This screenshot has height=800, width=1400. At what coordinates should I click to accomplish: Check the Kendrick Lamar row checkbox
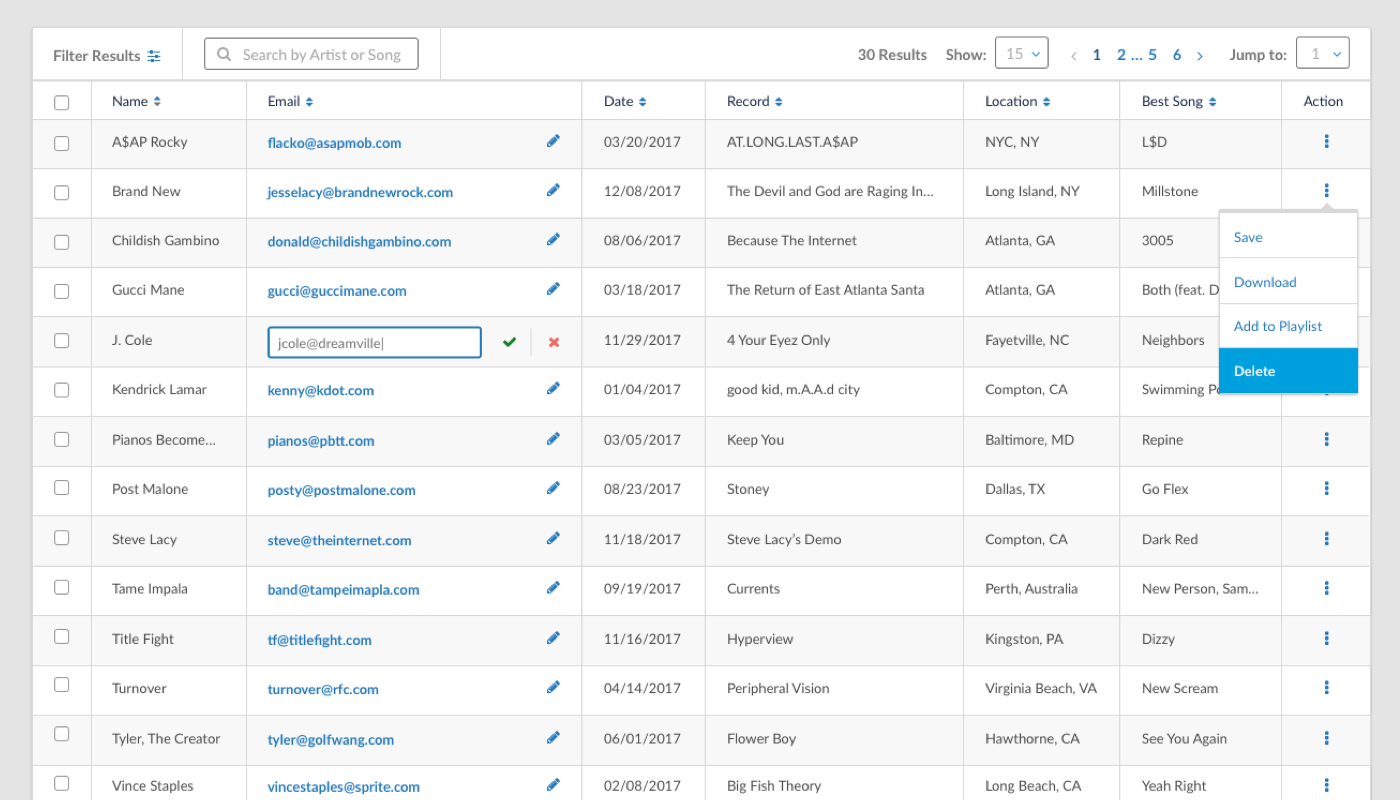(62, 390)
